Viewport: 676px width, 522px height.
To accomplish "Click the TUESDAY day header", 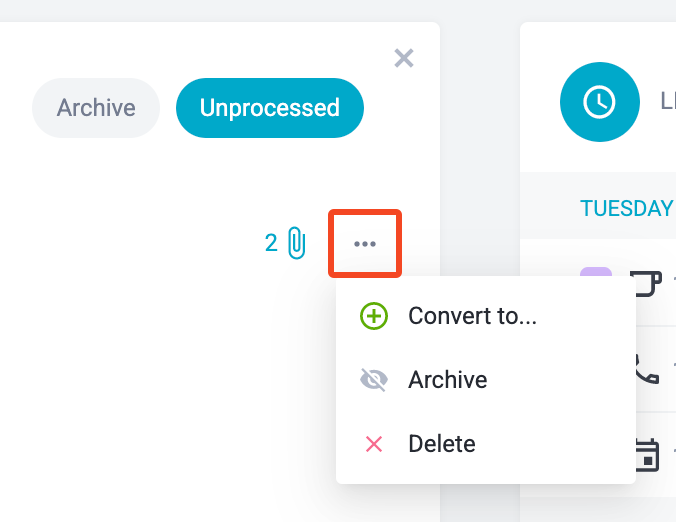I will (626, 209).
